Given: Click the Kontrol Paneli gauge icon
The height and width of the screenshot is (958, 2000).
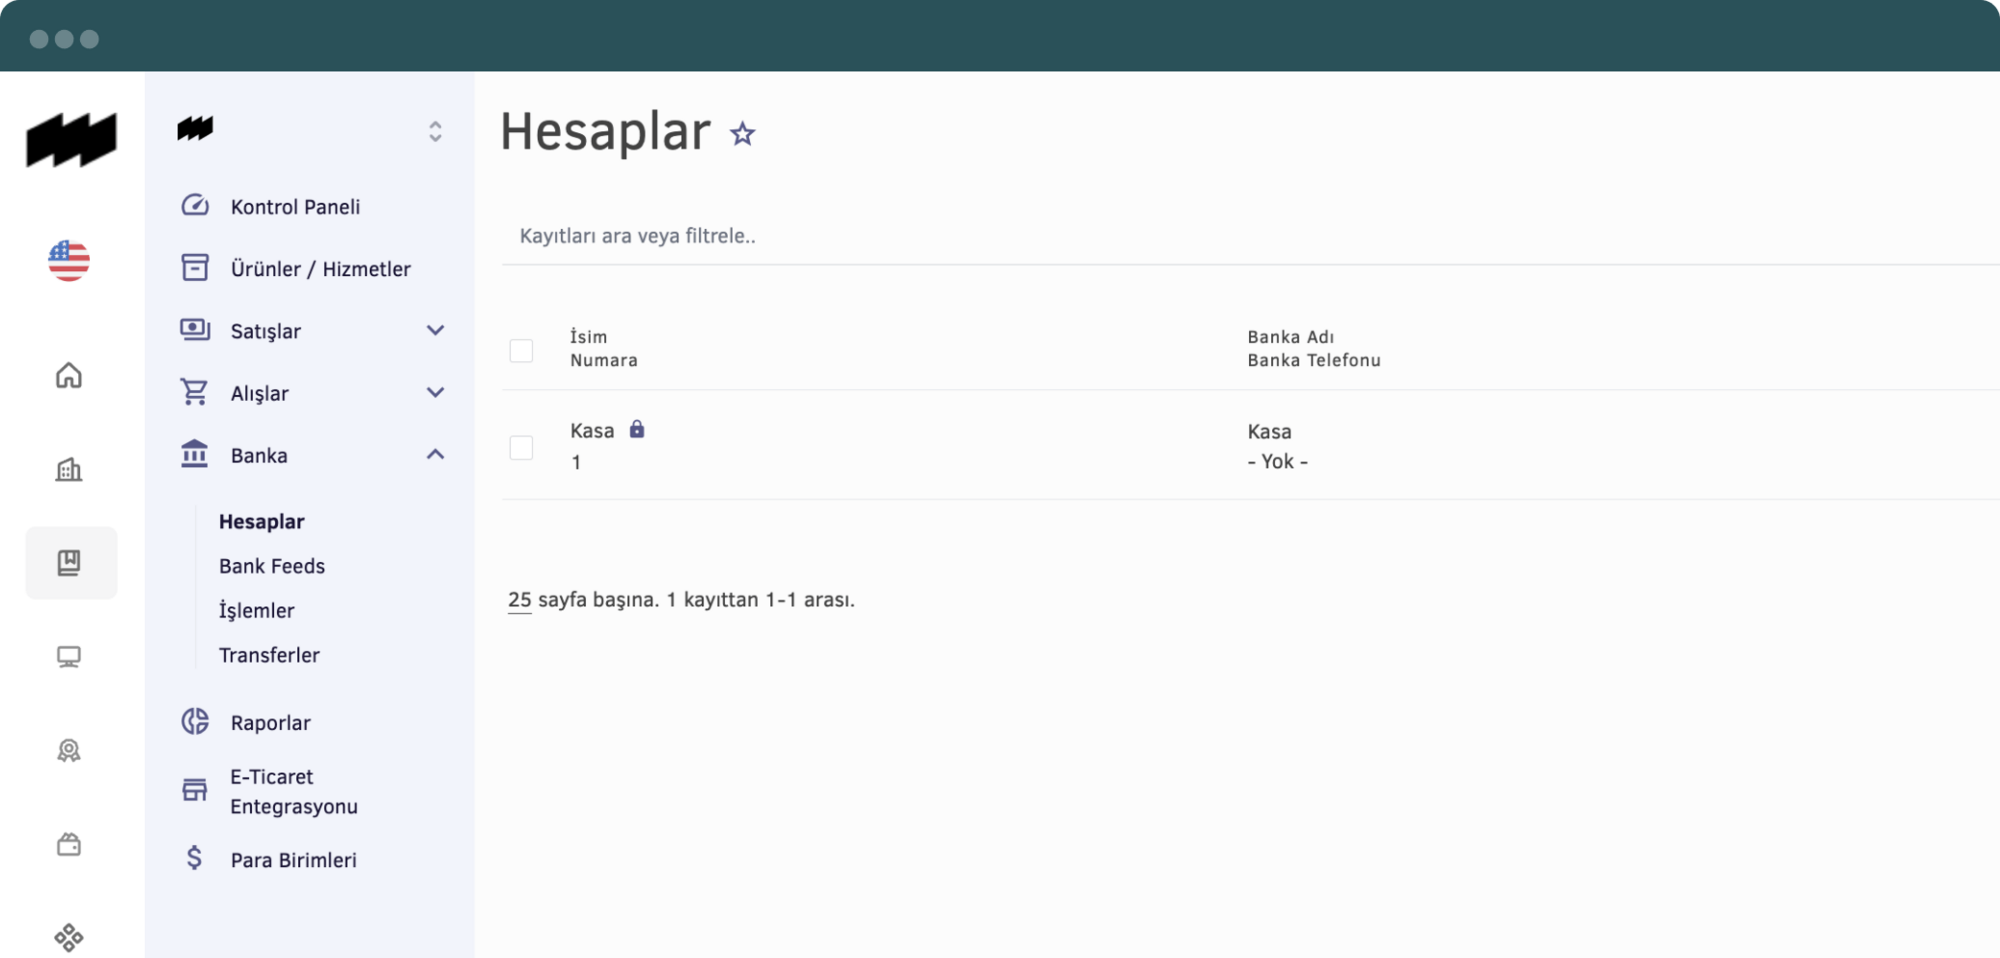Looking at the screenshot, I should tap(195, 206).
